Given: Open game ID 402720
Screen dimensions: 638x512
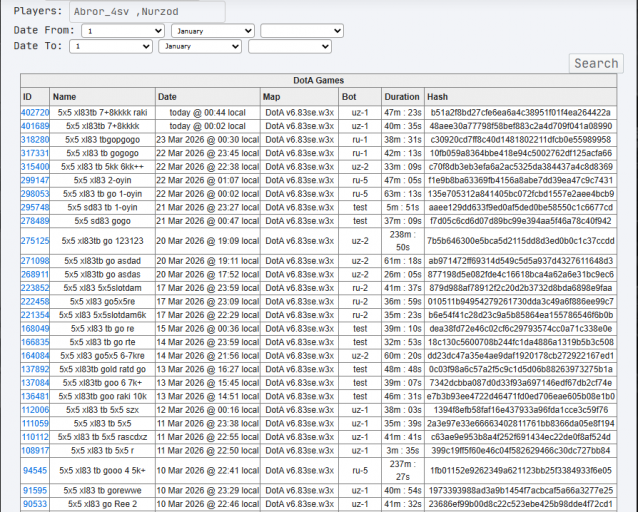Looking at the screenshot, I should tap(35, 113).
